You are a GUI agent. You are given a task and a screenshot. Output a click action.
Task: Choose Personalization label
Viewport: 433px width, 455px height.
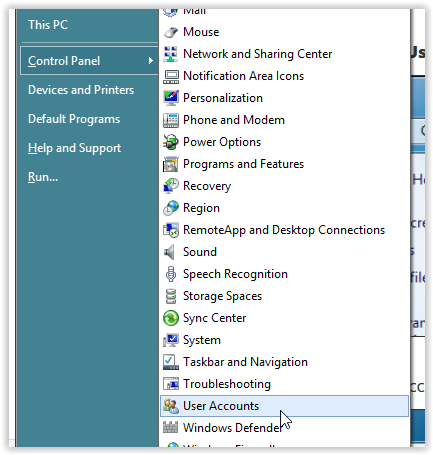[223, 98]
